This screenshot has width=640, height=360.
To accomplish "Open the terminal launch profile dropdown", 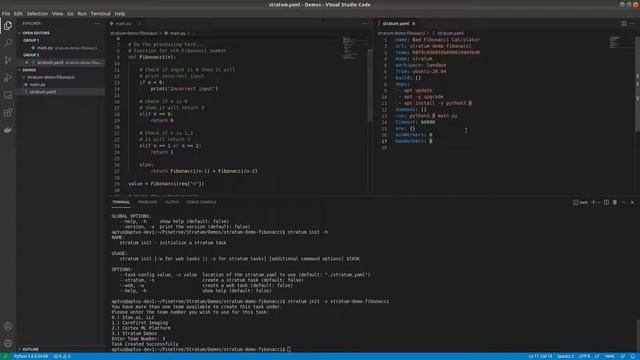I will 599,202.
